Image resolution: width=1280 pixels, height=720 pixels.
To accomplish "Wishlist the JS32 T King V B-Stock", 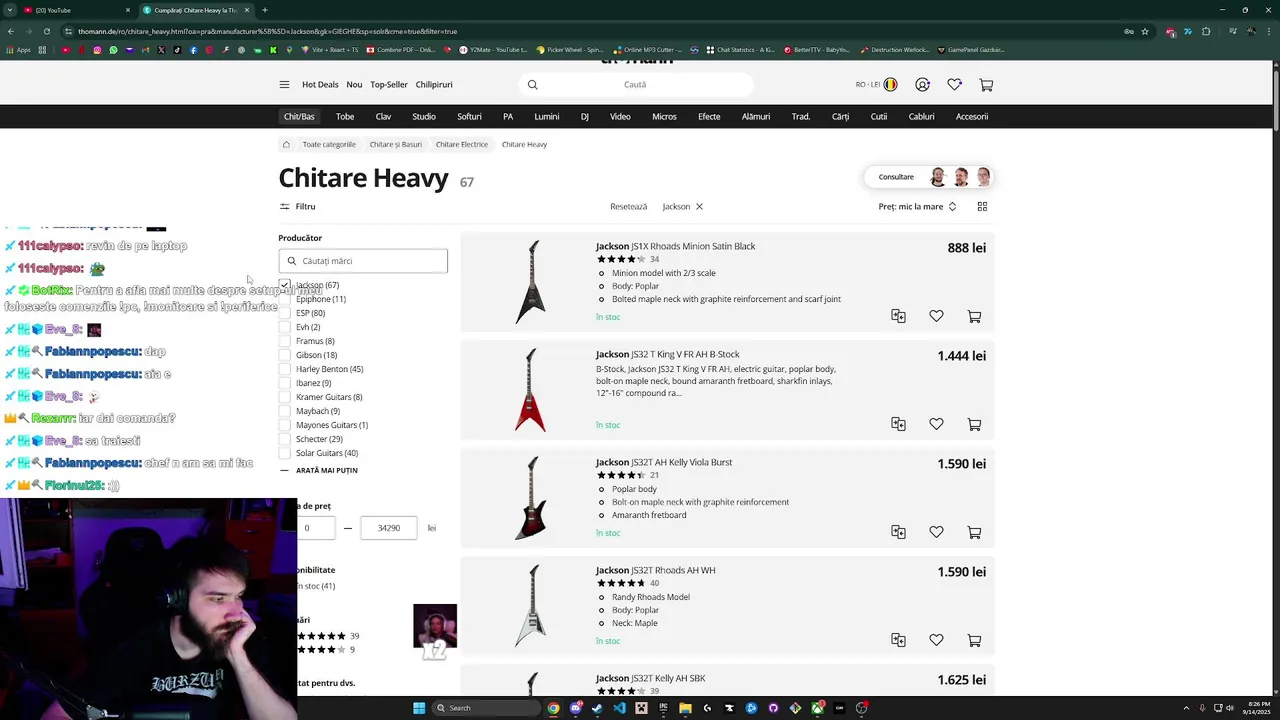I will click(936, 424).
